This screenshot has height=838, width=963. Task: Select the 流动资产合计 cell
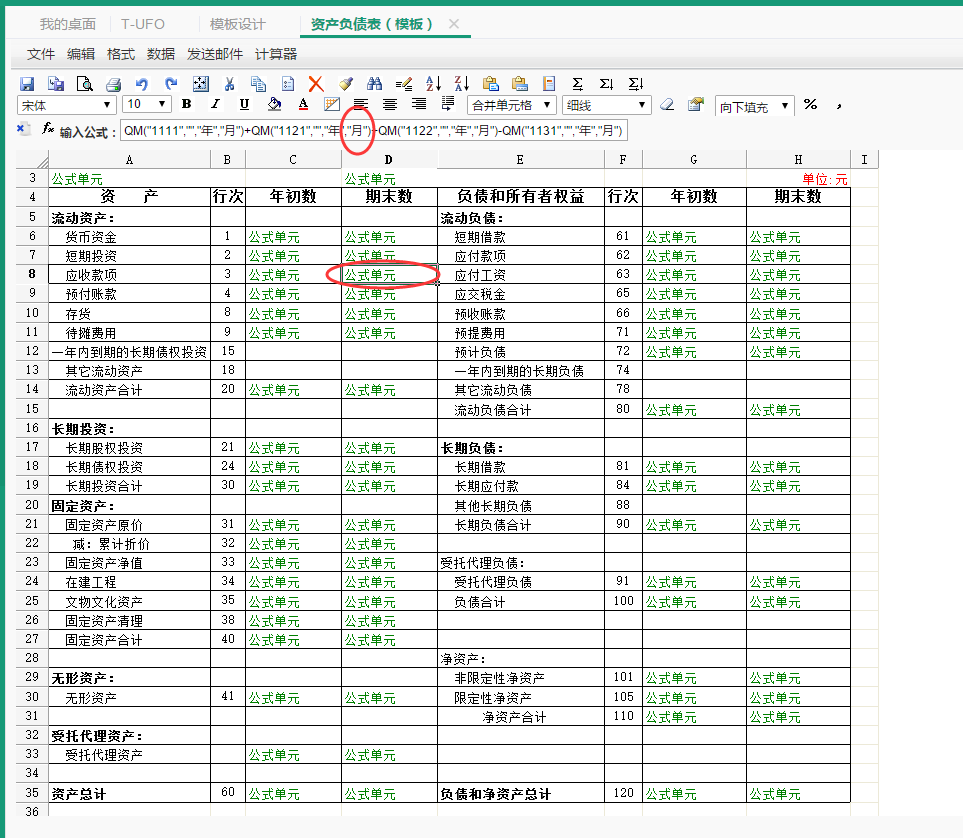coord(129,390)
